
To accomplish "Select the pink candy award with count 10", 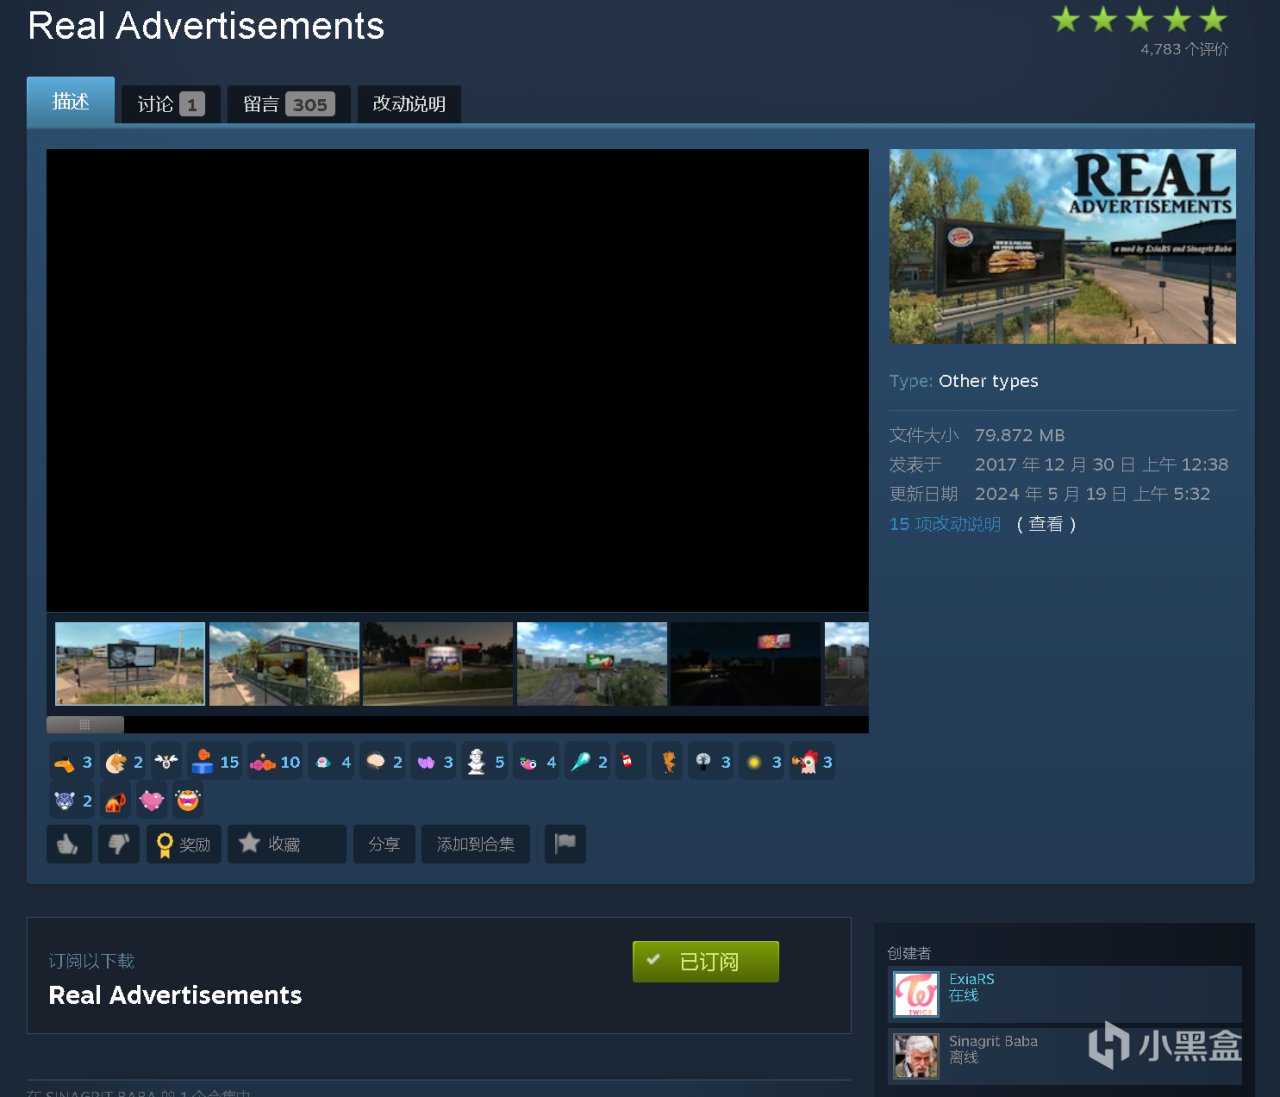I will (x=275, y=762).
